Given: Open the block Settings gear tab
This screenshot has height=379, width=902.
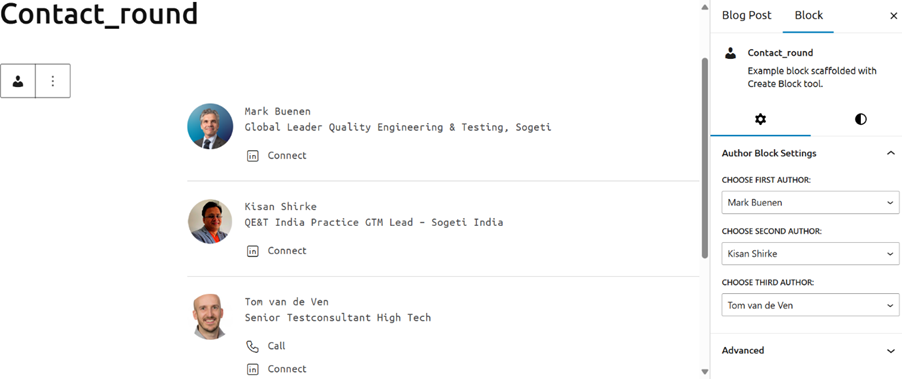Looking at the screenshot, I should click(760, 120).
